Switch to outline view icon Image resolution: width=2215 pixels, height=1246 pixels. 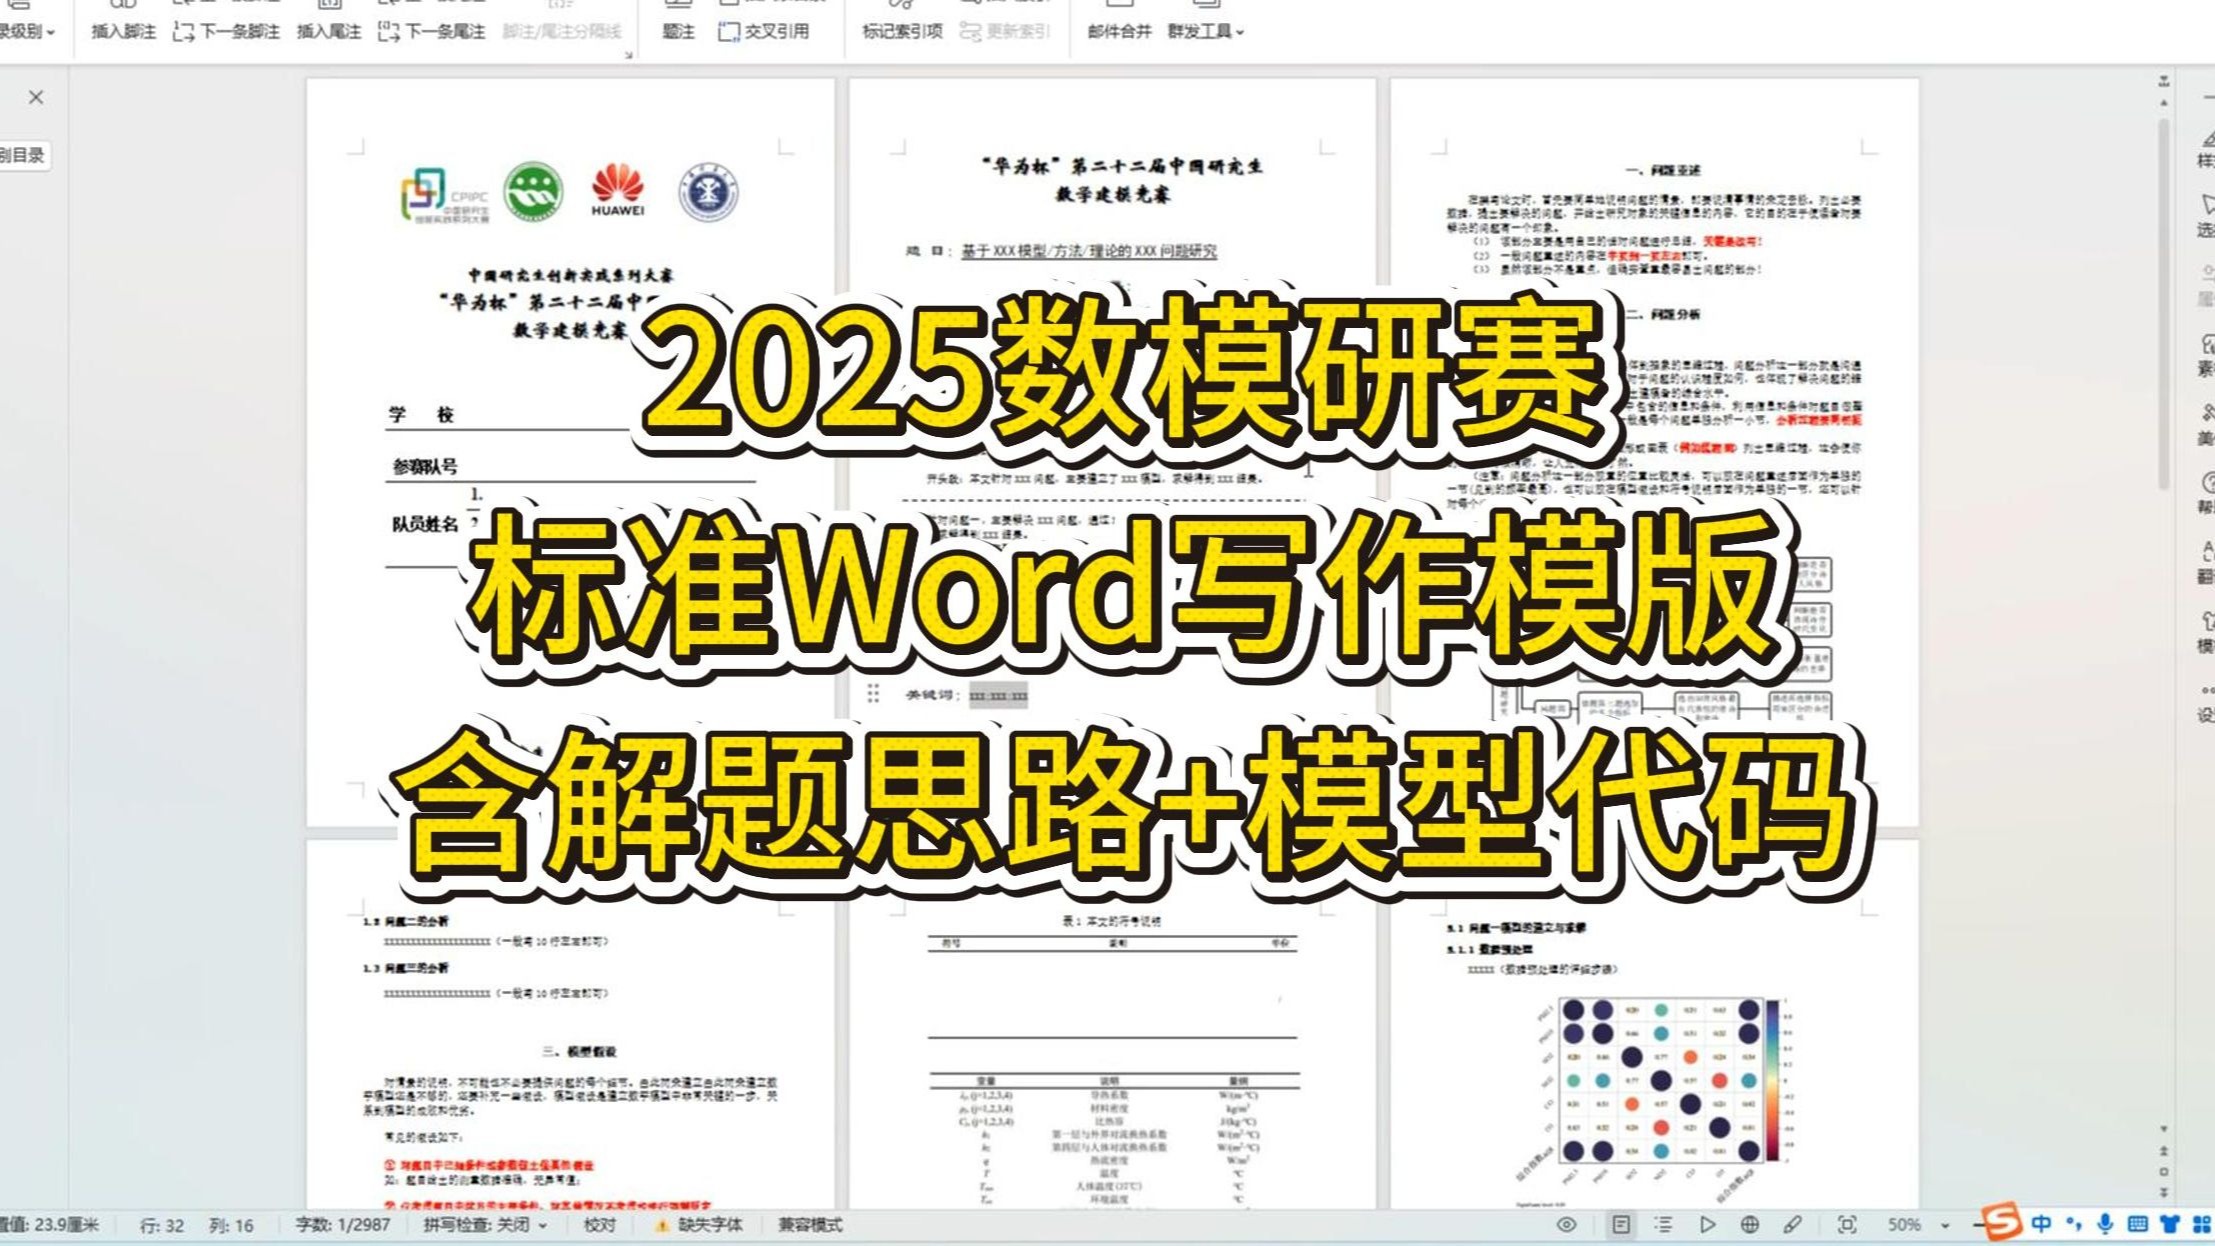[x=1664, y=1225]
